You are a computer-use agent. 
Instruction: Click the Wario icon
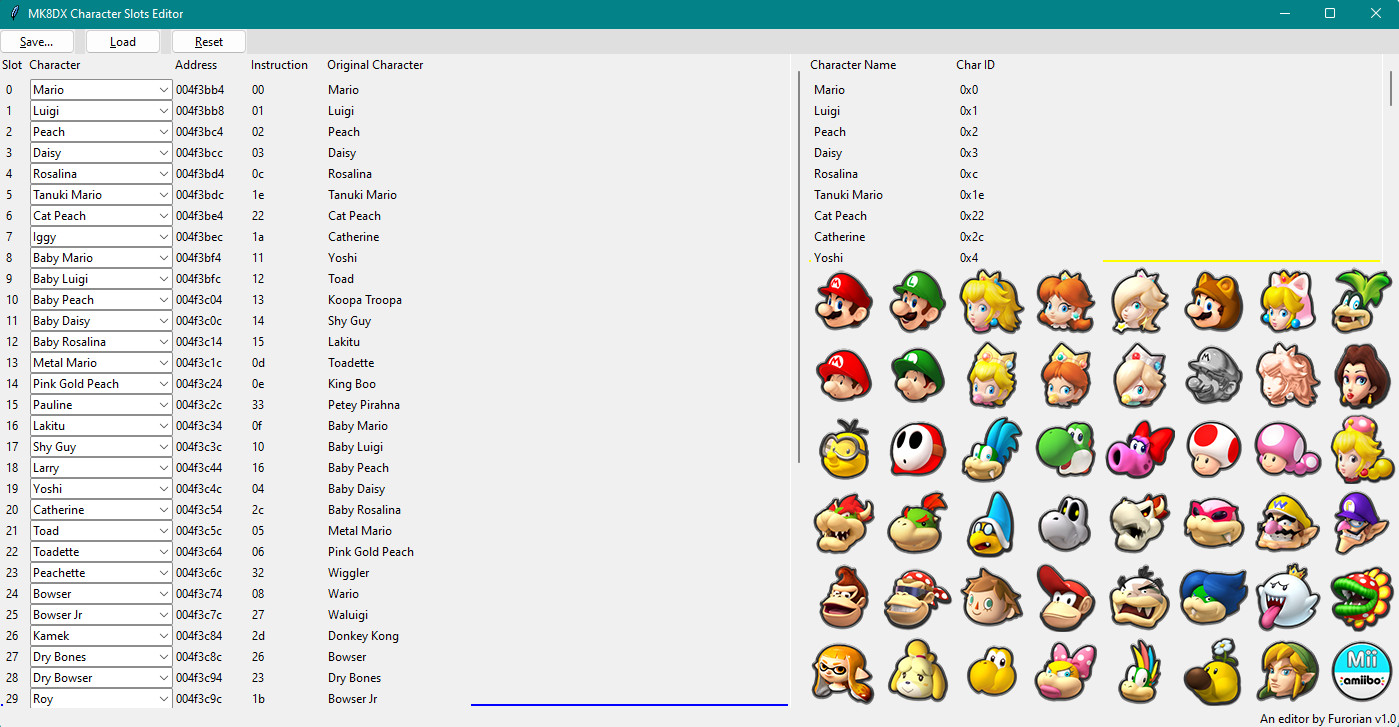tap(1287, 523)
